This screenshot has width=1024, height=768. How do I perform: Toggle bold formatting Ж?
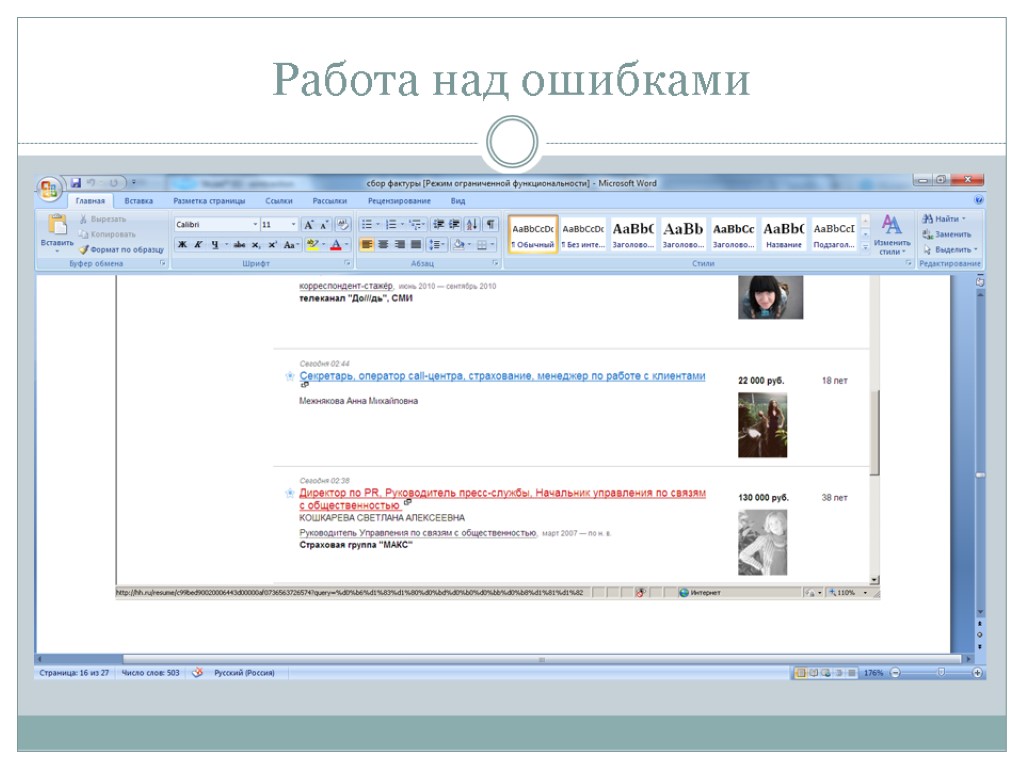tap(182, 245)
